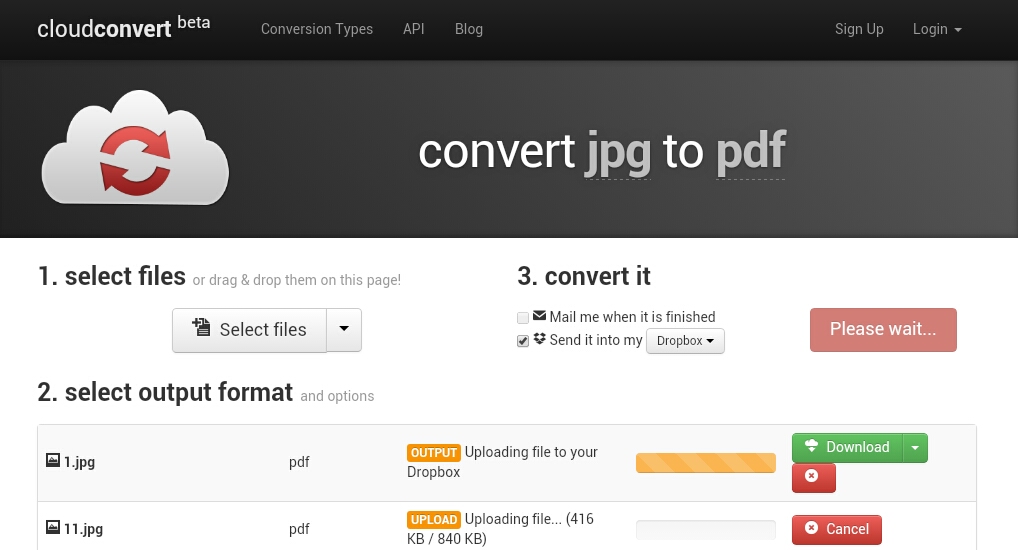The height and width of the screenshot is (550, 1018).
Task: Cancel the 11.jpg upload
Action: point(837,530)
